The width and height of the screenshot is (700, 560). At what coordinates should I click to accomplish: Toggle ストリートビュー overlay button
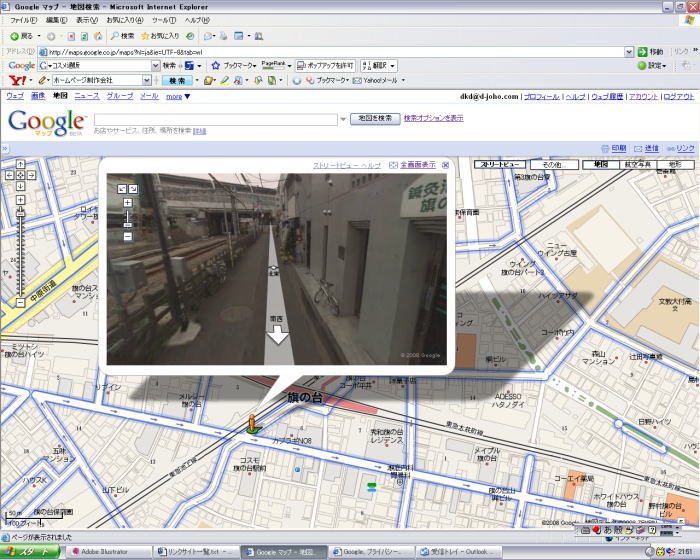coord(499,164)
